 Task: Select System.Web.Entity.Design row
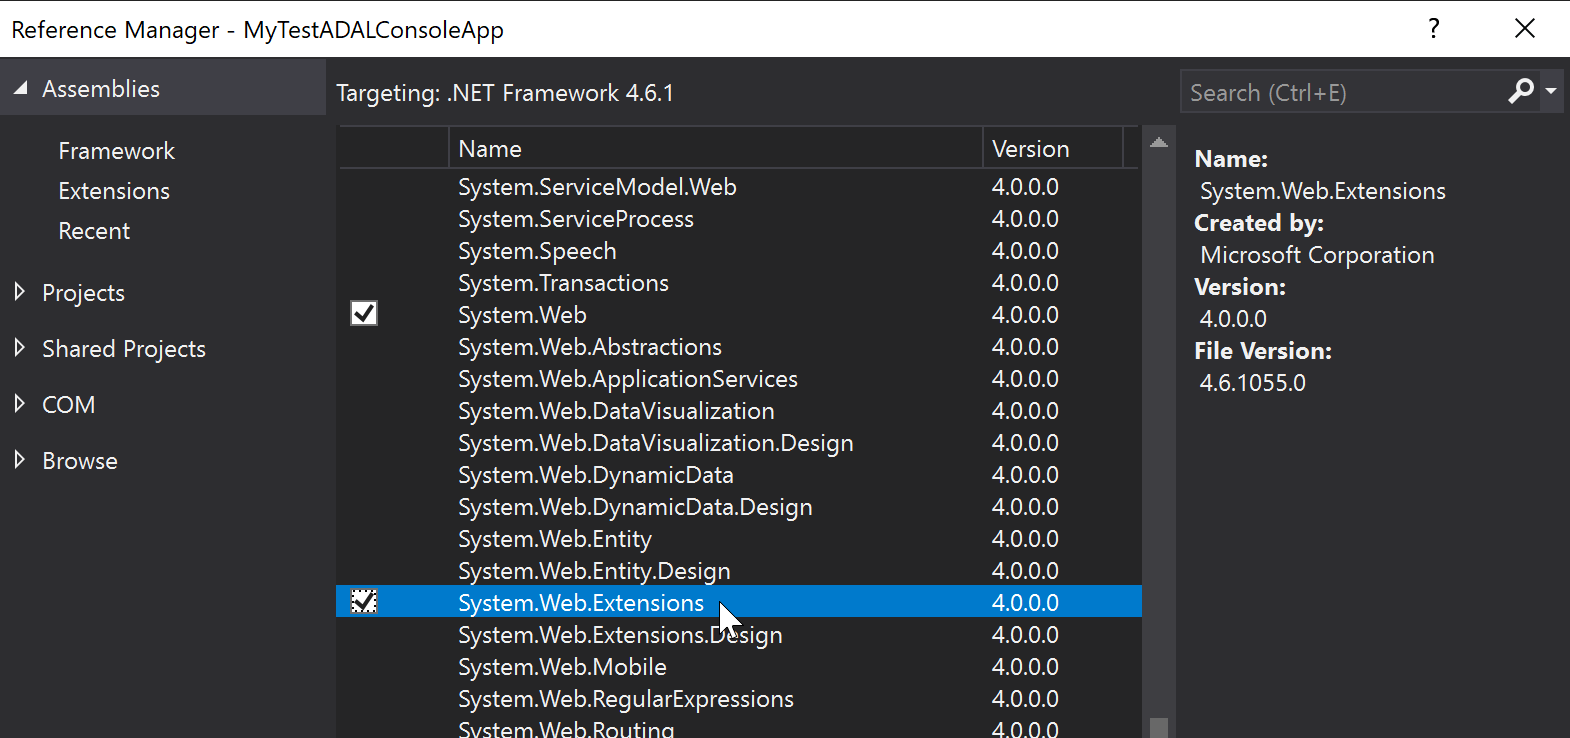[x=738, y=571]
